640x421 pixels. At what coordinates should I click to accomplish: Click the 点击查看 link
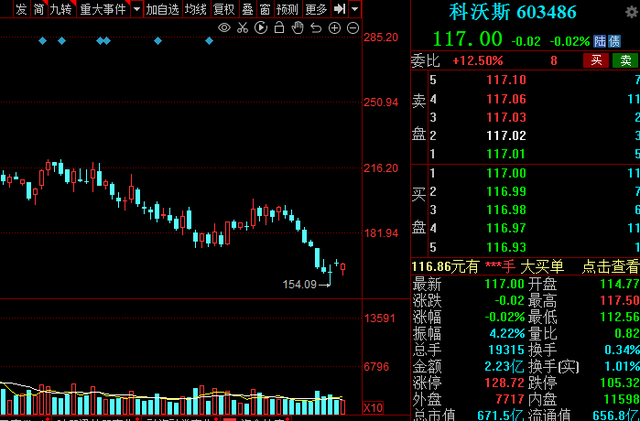click(x=610, y=267)
